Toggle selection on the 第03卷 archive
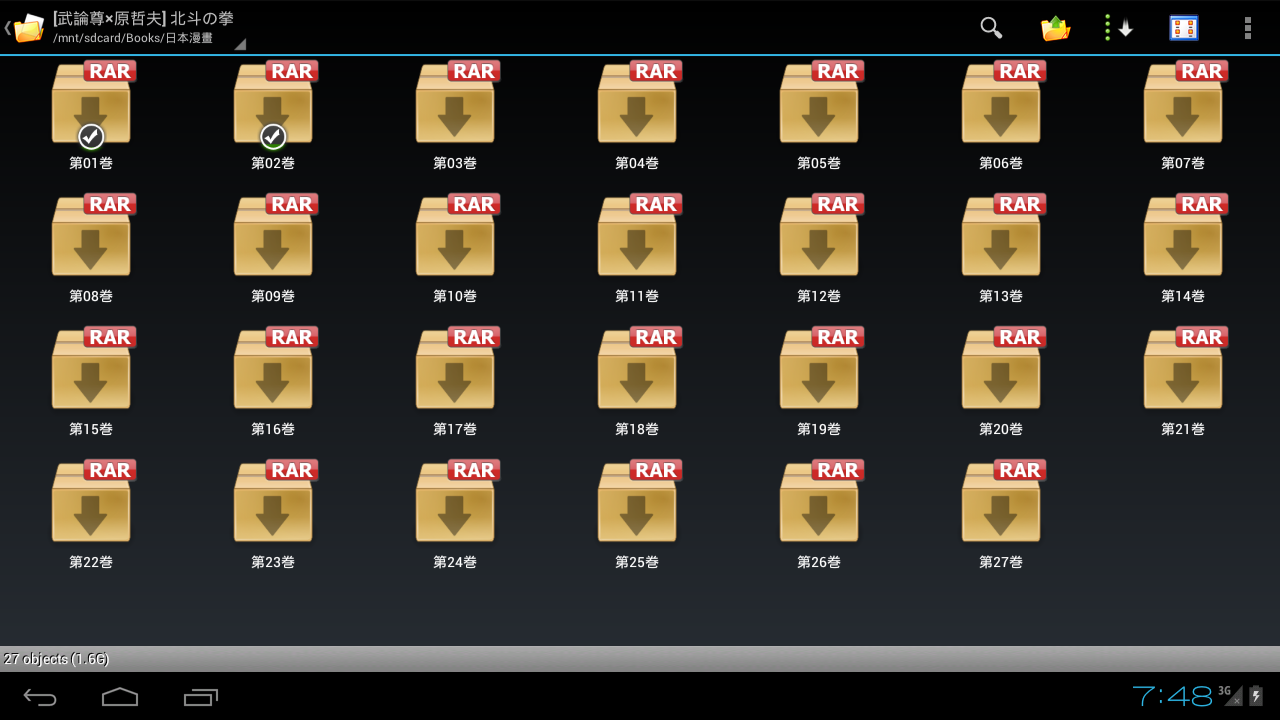The width and height of the screenshot is (1280, 720). coord(455,104)
